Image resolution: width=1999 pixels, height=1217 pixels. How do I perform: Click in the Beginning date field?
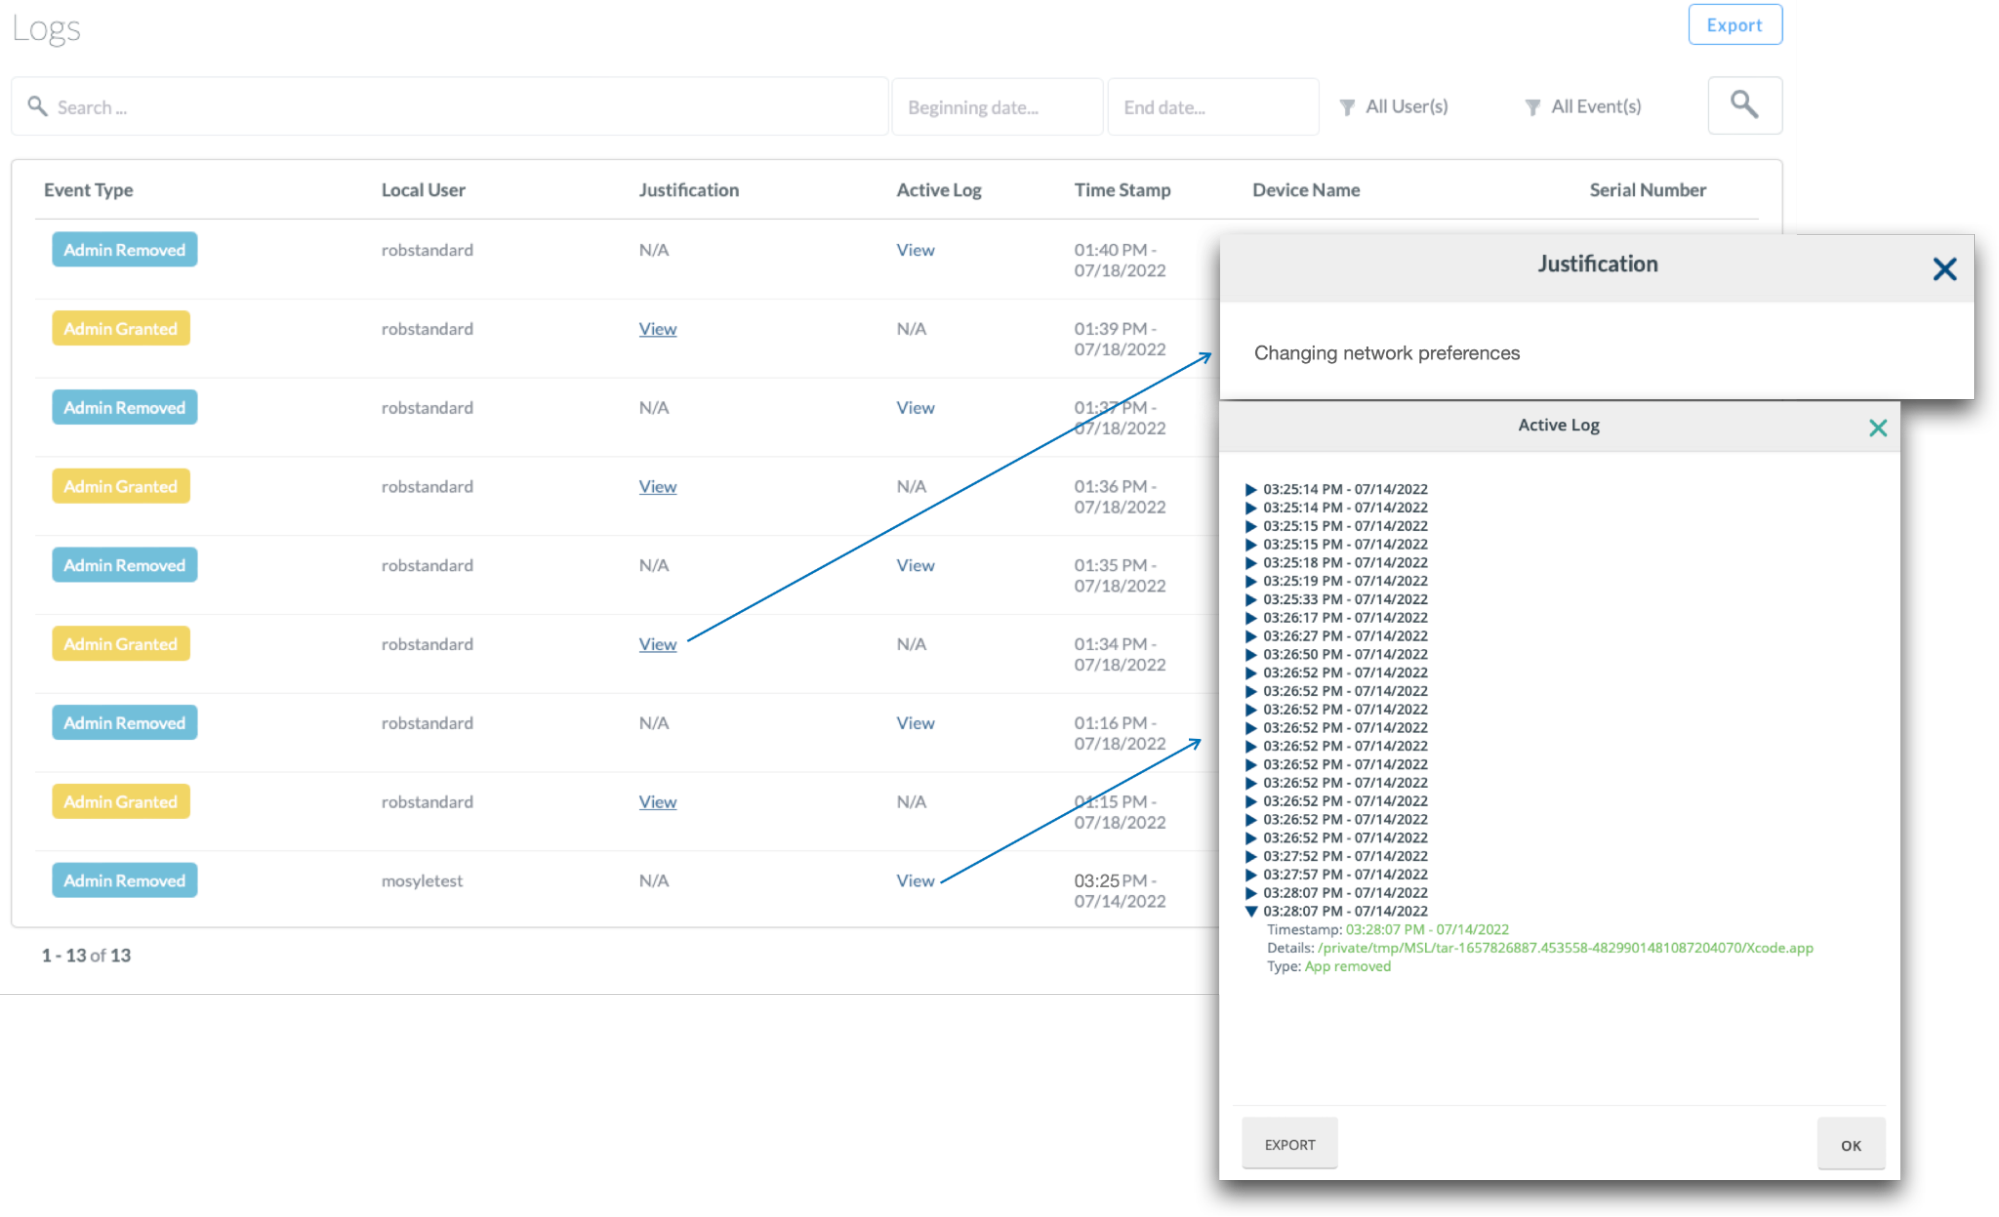coord(996,107)
